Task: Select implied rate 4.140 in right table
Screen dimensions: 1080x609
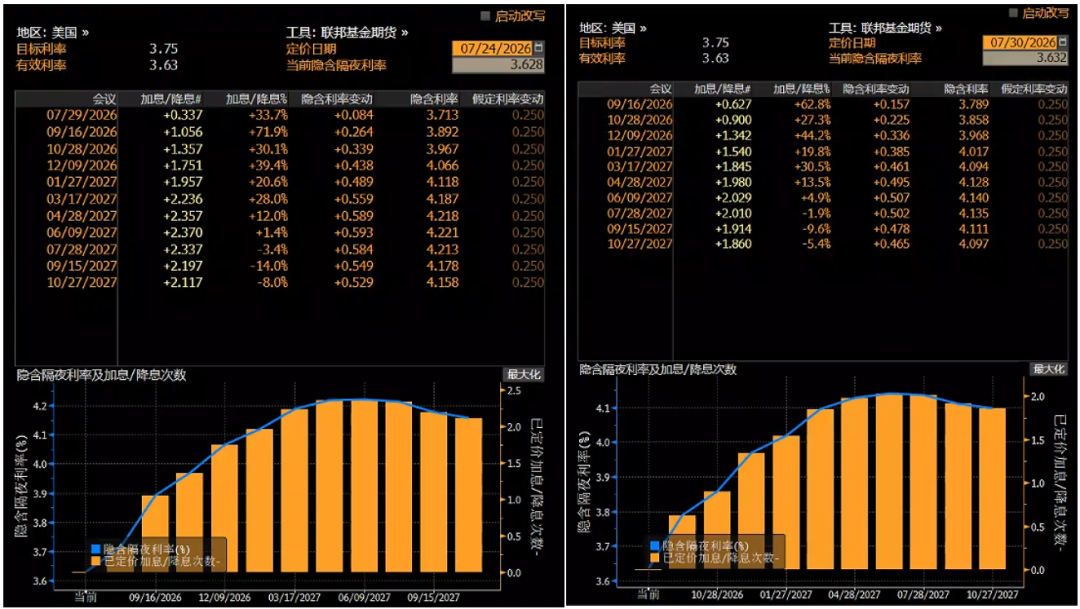Action: click(x=973, y=198)
